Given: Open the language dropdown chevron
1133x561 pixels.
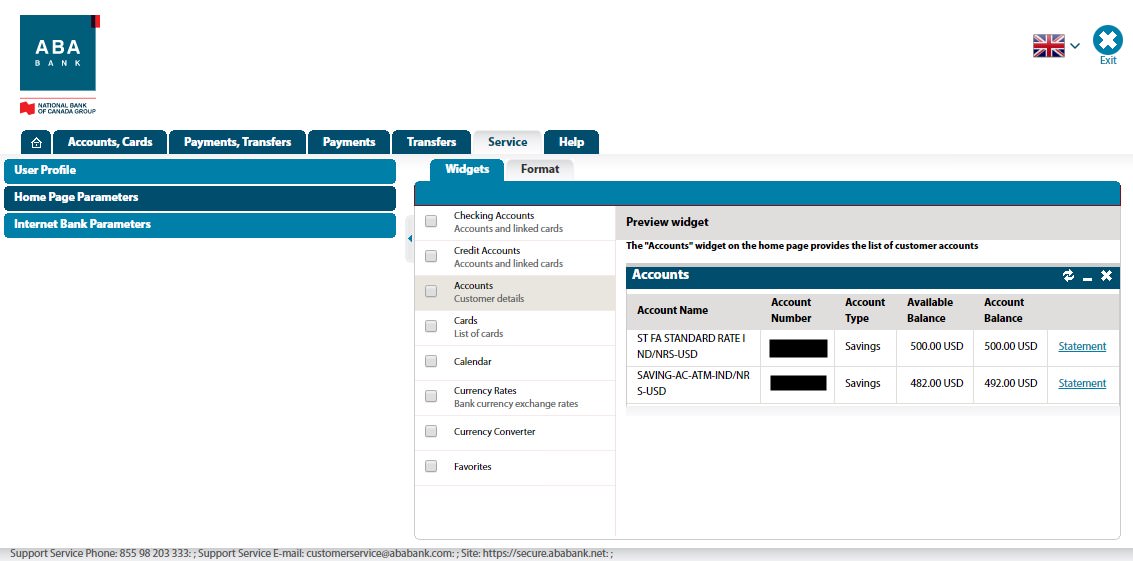Looking at the screenshot, I should (1075, 46).
